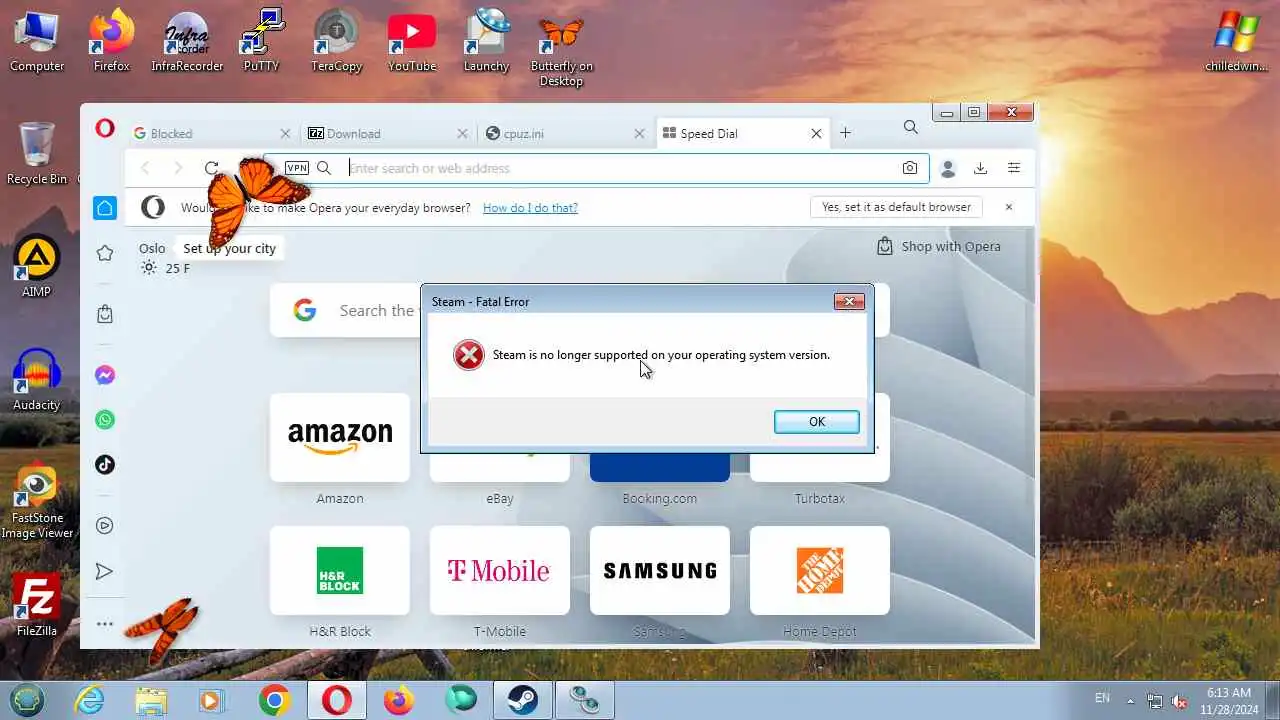
Task: Show hidden tray icons arrow
Action: click(1130, 701)
